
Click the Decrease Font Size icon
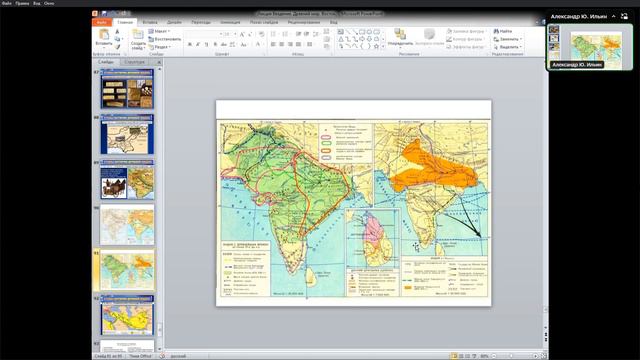tap(250, 34)
